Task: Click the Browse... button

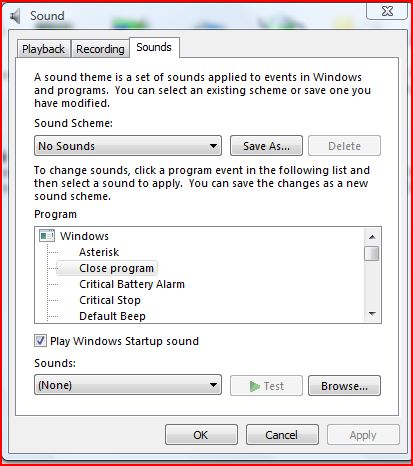Action: coord(344,386)
